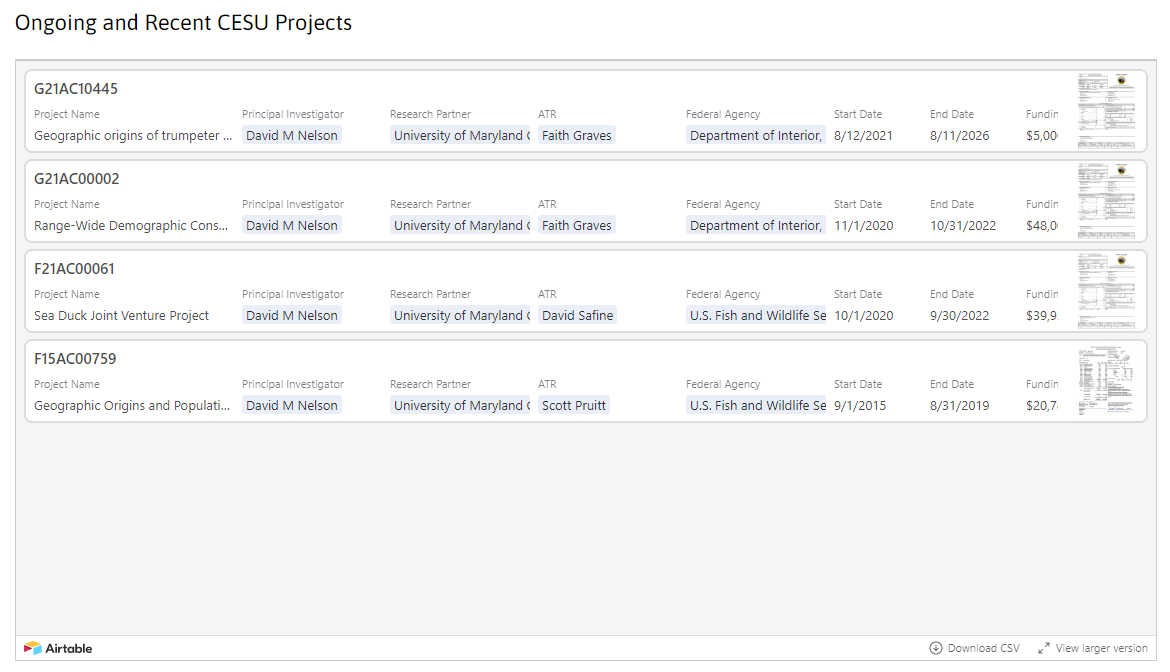1170x672 pixels.
Task: Click the Department of Interior tag in G21AC00002
Action: 756,225
